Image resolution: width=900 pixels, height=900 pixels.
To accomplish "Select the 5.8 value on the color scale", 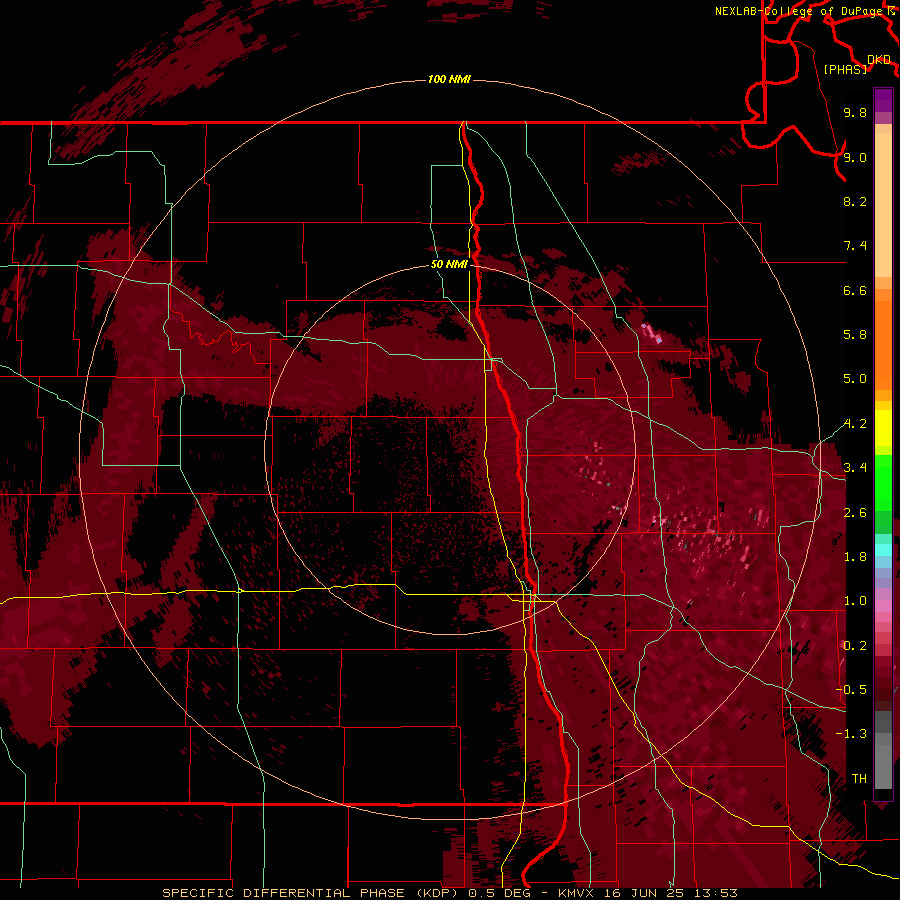I will coord(855,334).
